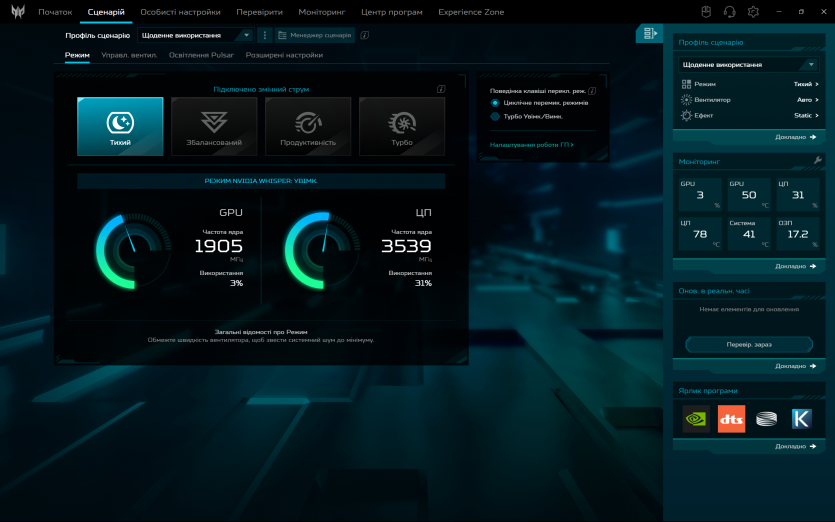Select Турбо Увімк./Вимк. radio option
The image size is (835, 522).
[495, 116]
